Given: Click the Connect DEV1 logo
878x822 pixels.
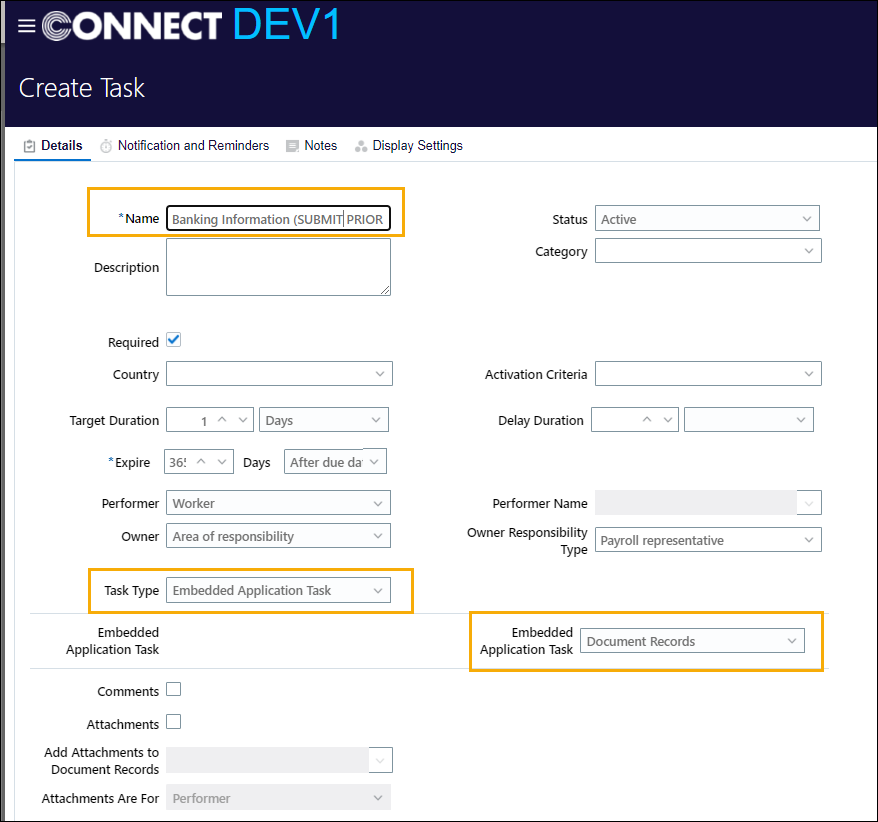Looking at the screenshot, I should point(191,25).
